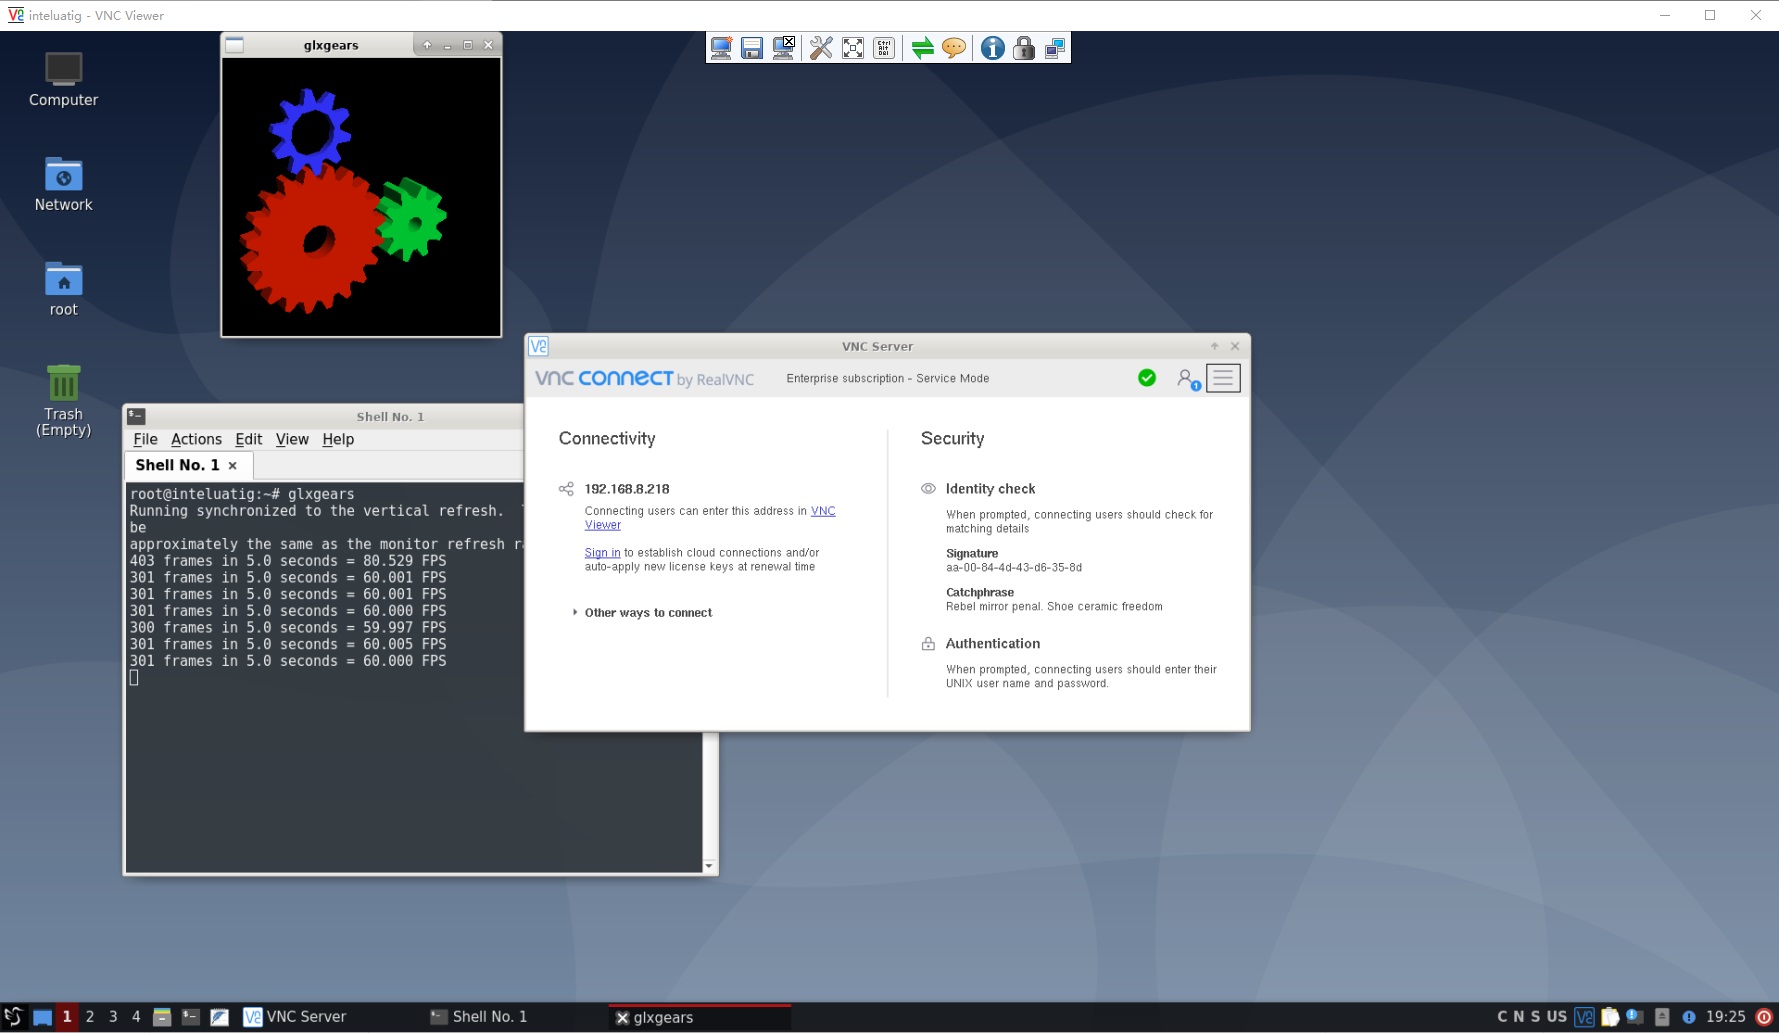Screen dimensions: 1779x1033
Task: Open the VNC Server hamburger menu
Action: pyautogui.click(x=1223, y=378)
